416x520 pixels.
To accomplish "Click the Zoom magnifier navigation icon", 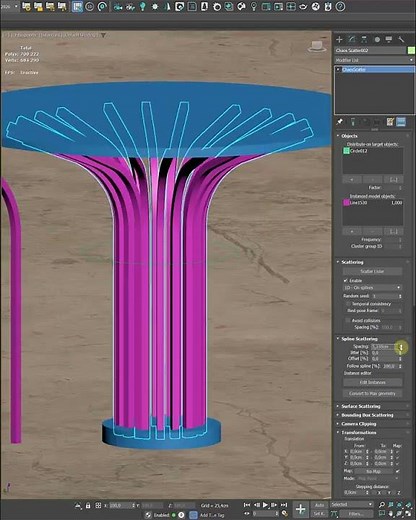I will pos(382,505).
